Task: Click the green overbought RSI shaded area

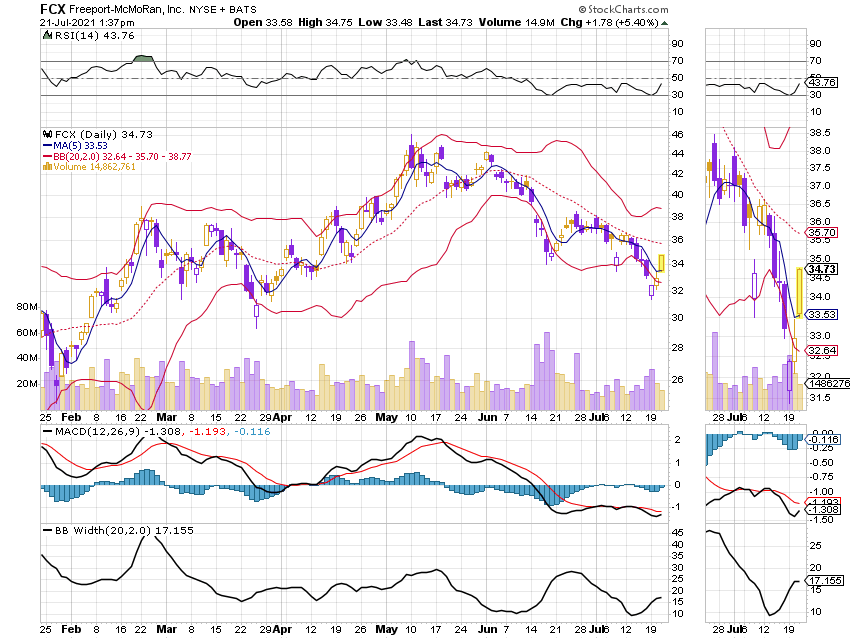Action: click(x=143, y=59)
